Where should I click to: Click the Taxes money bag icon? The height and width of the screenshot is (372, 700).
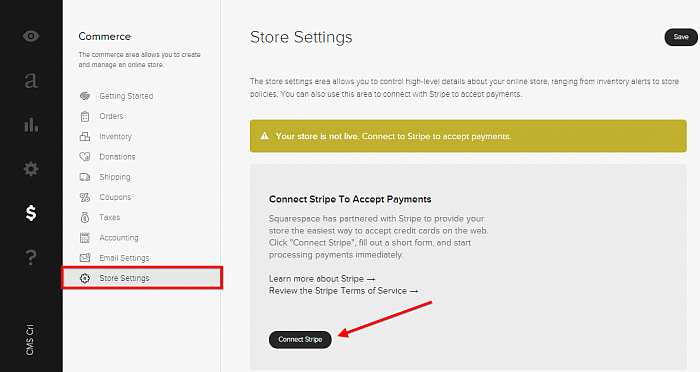pos(85,217)
